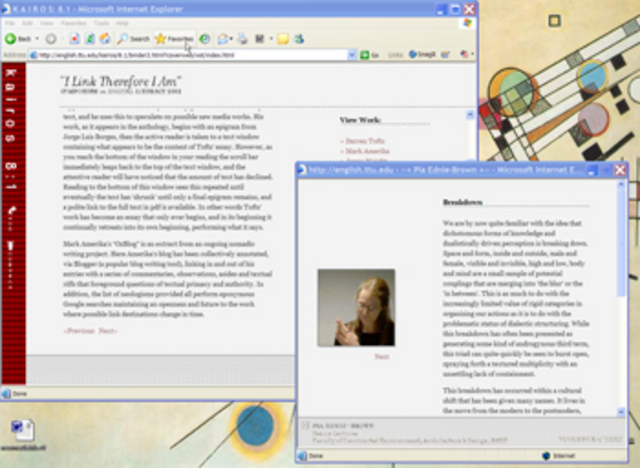Viewport: 640px width, 468px height.
Task: Open the Favorites menu
Action: (73, 23)
